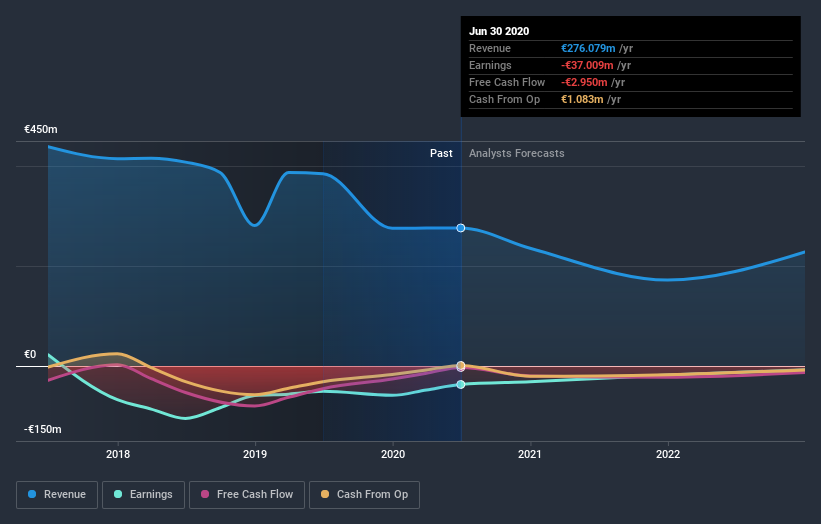Click the Past section label
Image resolution: width=821 pixels, height=524 pixels.
click(441, 153)
